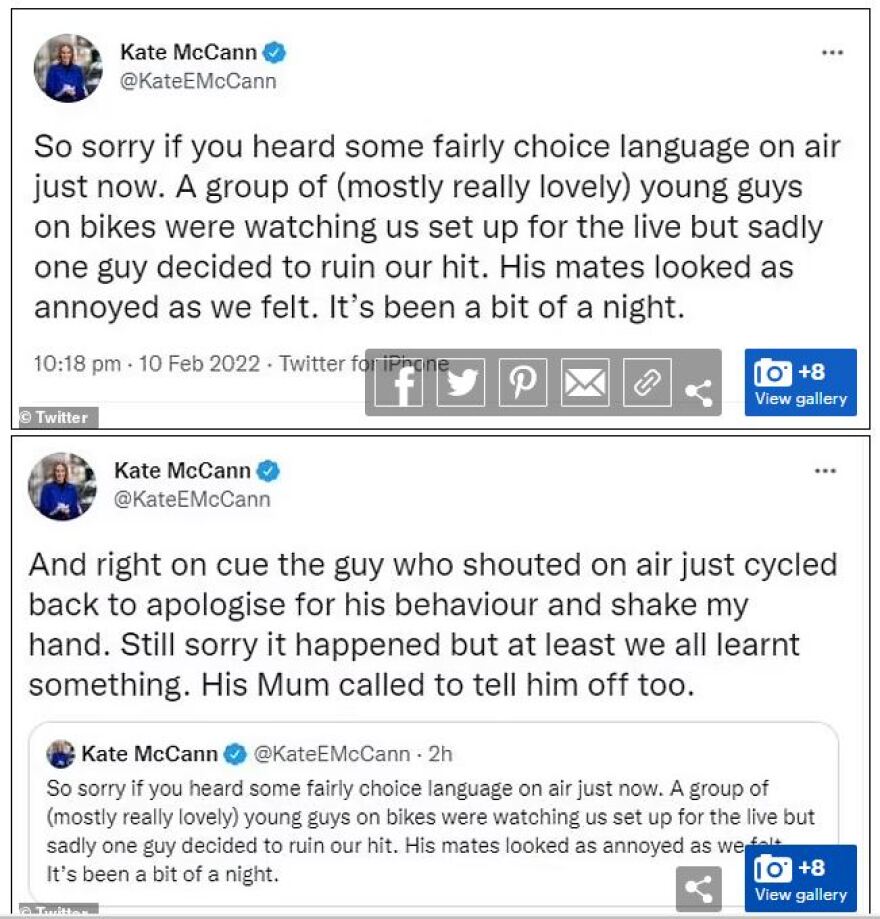Image resolution: width=880 pixels, height=919 pixels.
Task: Click the Kate McCann name in the second tweet
Action: coord(183,470)
